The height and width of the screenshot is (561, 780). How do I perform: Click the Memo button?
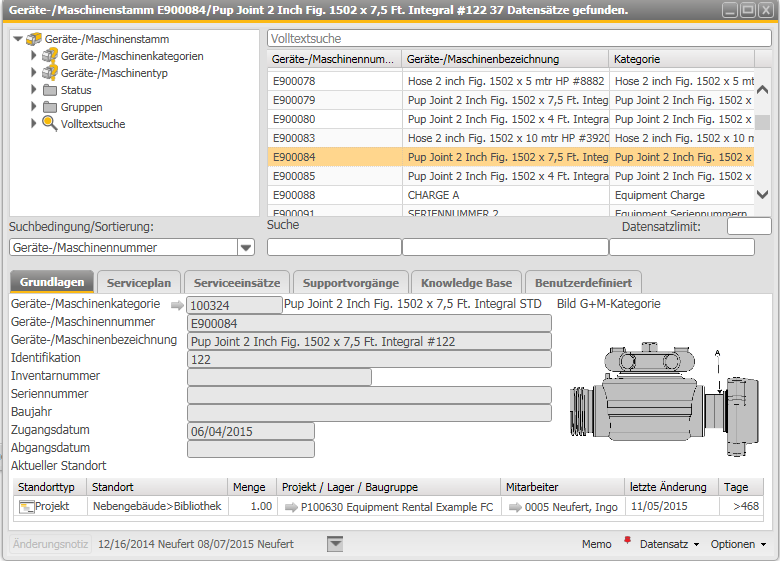(596, 544)
